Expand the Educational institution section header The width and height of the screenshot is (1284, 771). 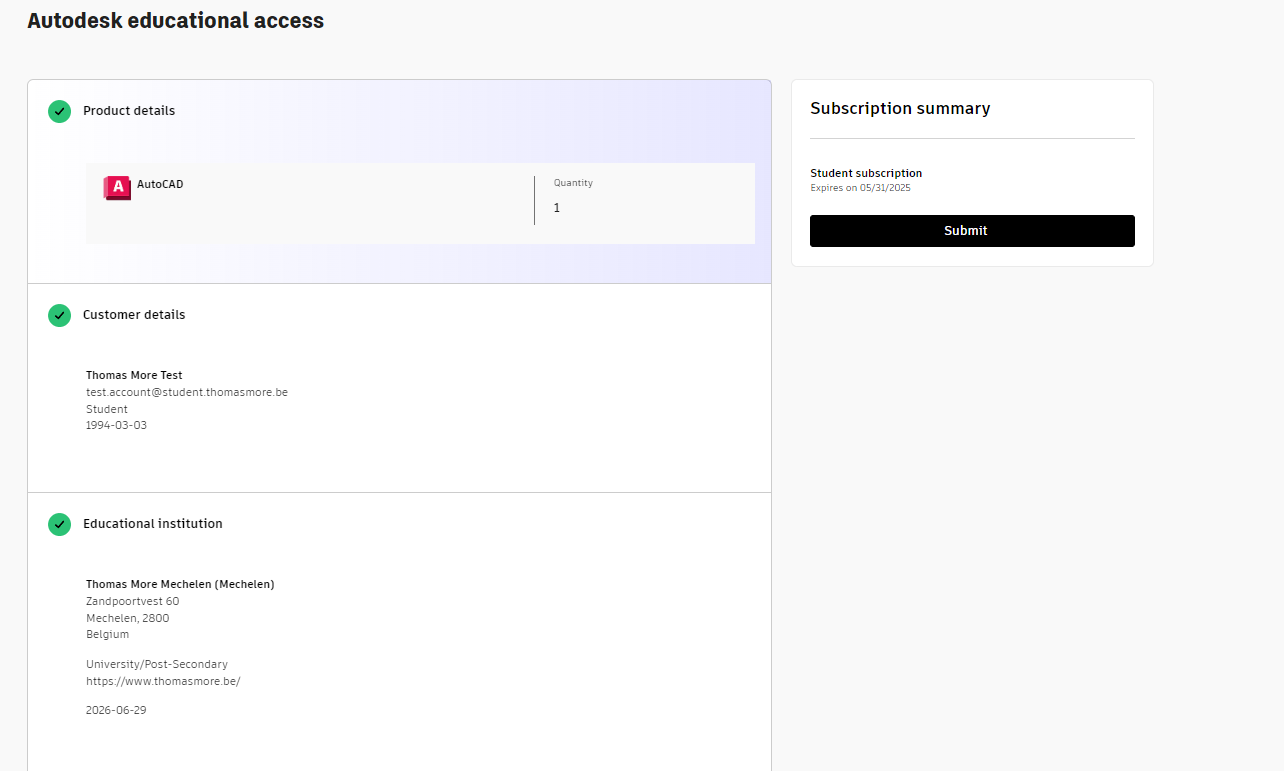click(x=152, y=524)
